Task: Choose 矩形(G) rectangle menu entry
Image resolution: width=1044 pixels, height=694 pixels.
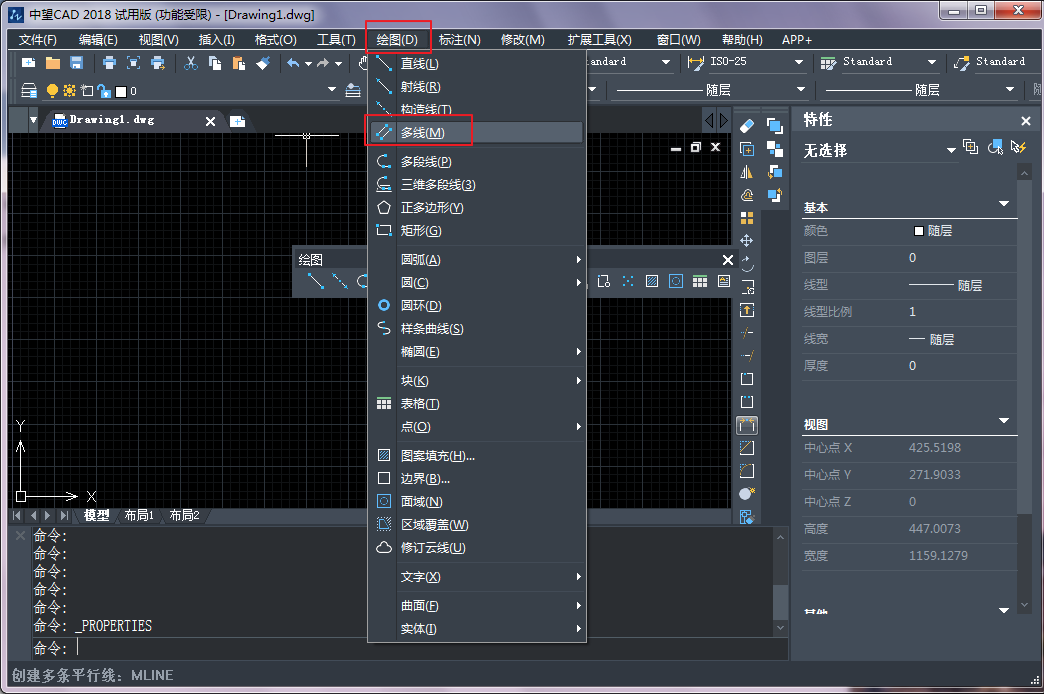Action: (x=420, y=231)
